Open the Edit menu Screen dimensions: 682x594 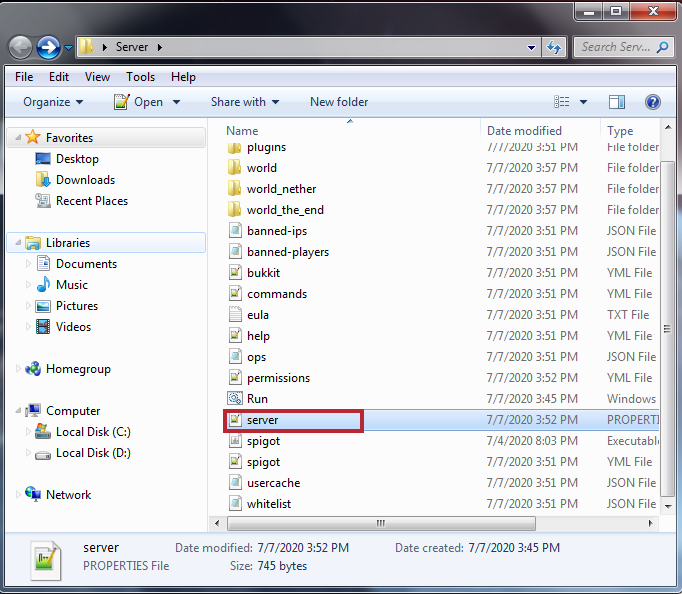[x=59, y=77]
